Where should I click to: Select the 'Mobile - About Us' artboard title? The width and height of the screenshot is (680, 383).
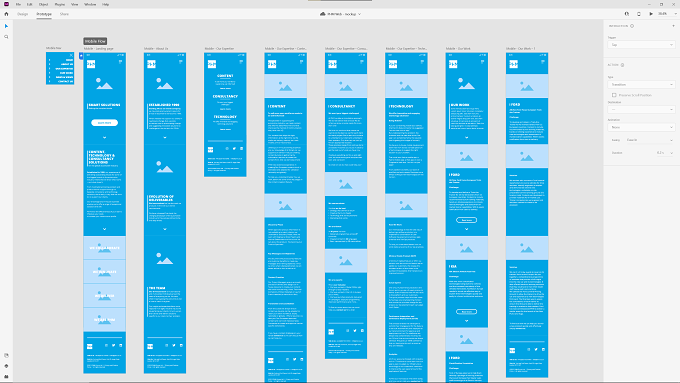[x=156, y=49]
